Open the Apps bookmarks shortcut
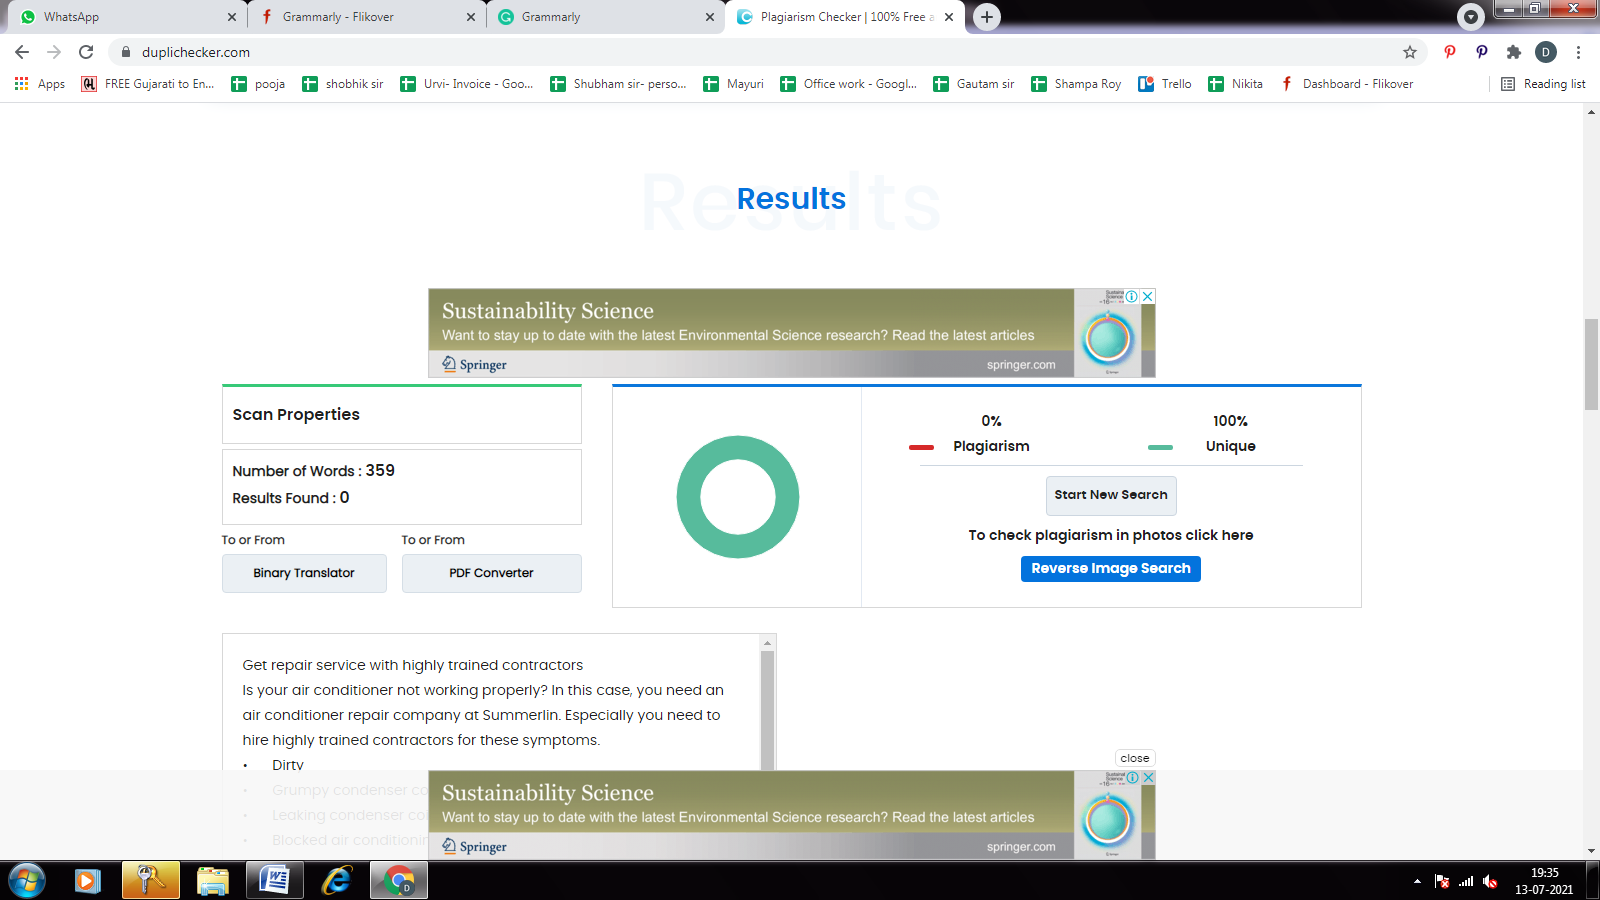 (x=40, y=84)
